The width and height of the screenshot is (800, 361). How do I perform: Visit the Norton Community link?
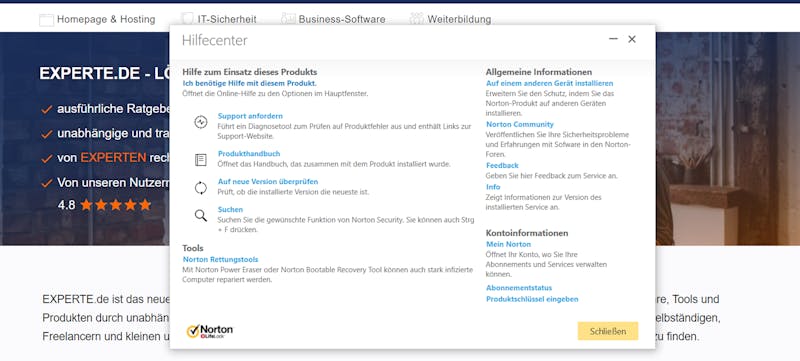point(519,124)
